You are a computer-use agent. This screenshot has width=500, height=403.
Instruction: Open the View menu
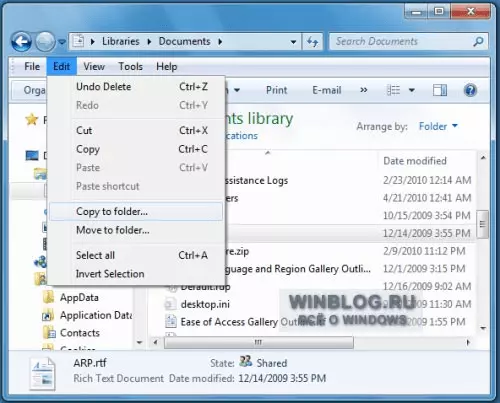coord(94,66)
